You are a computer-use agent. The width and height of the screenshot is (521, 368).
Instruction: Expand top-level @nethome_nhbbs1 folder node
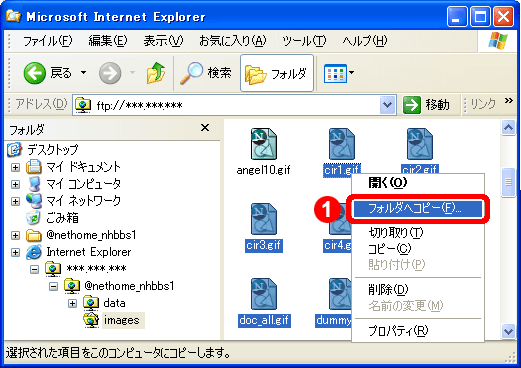pos(15,235)
